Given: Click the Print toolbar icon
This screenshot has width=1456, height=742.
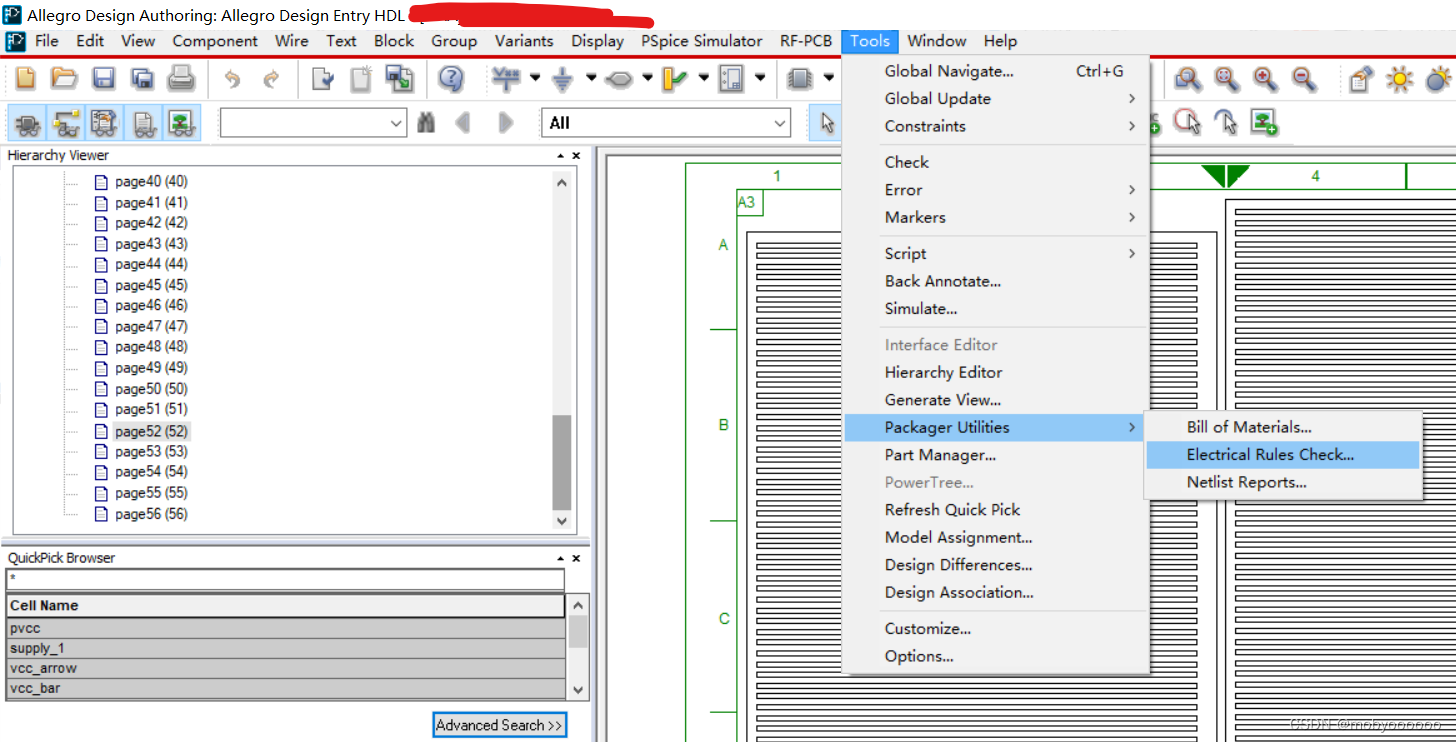Looking at the screenshot, I should (181, 78).
